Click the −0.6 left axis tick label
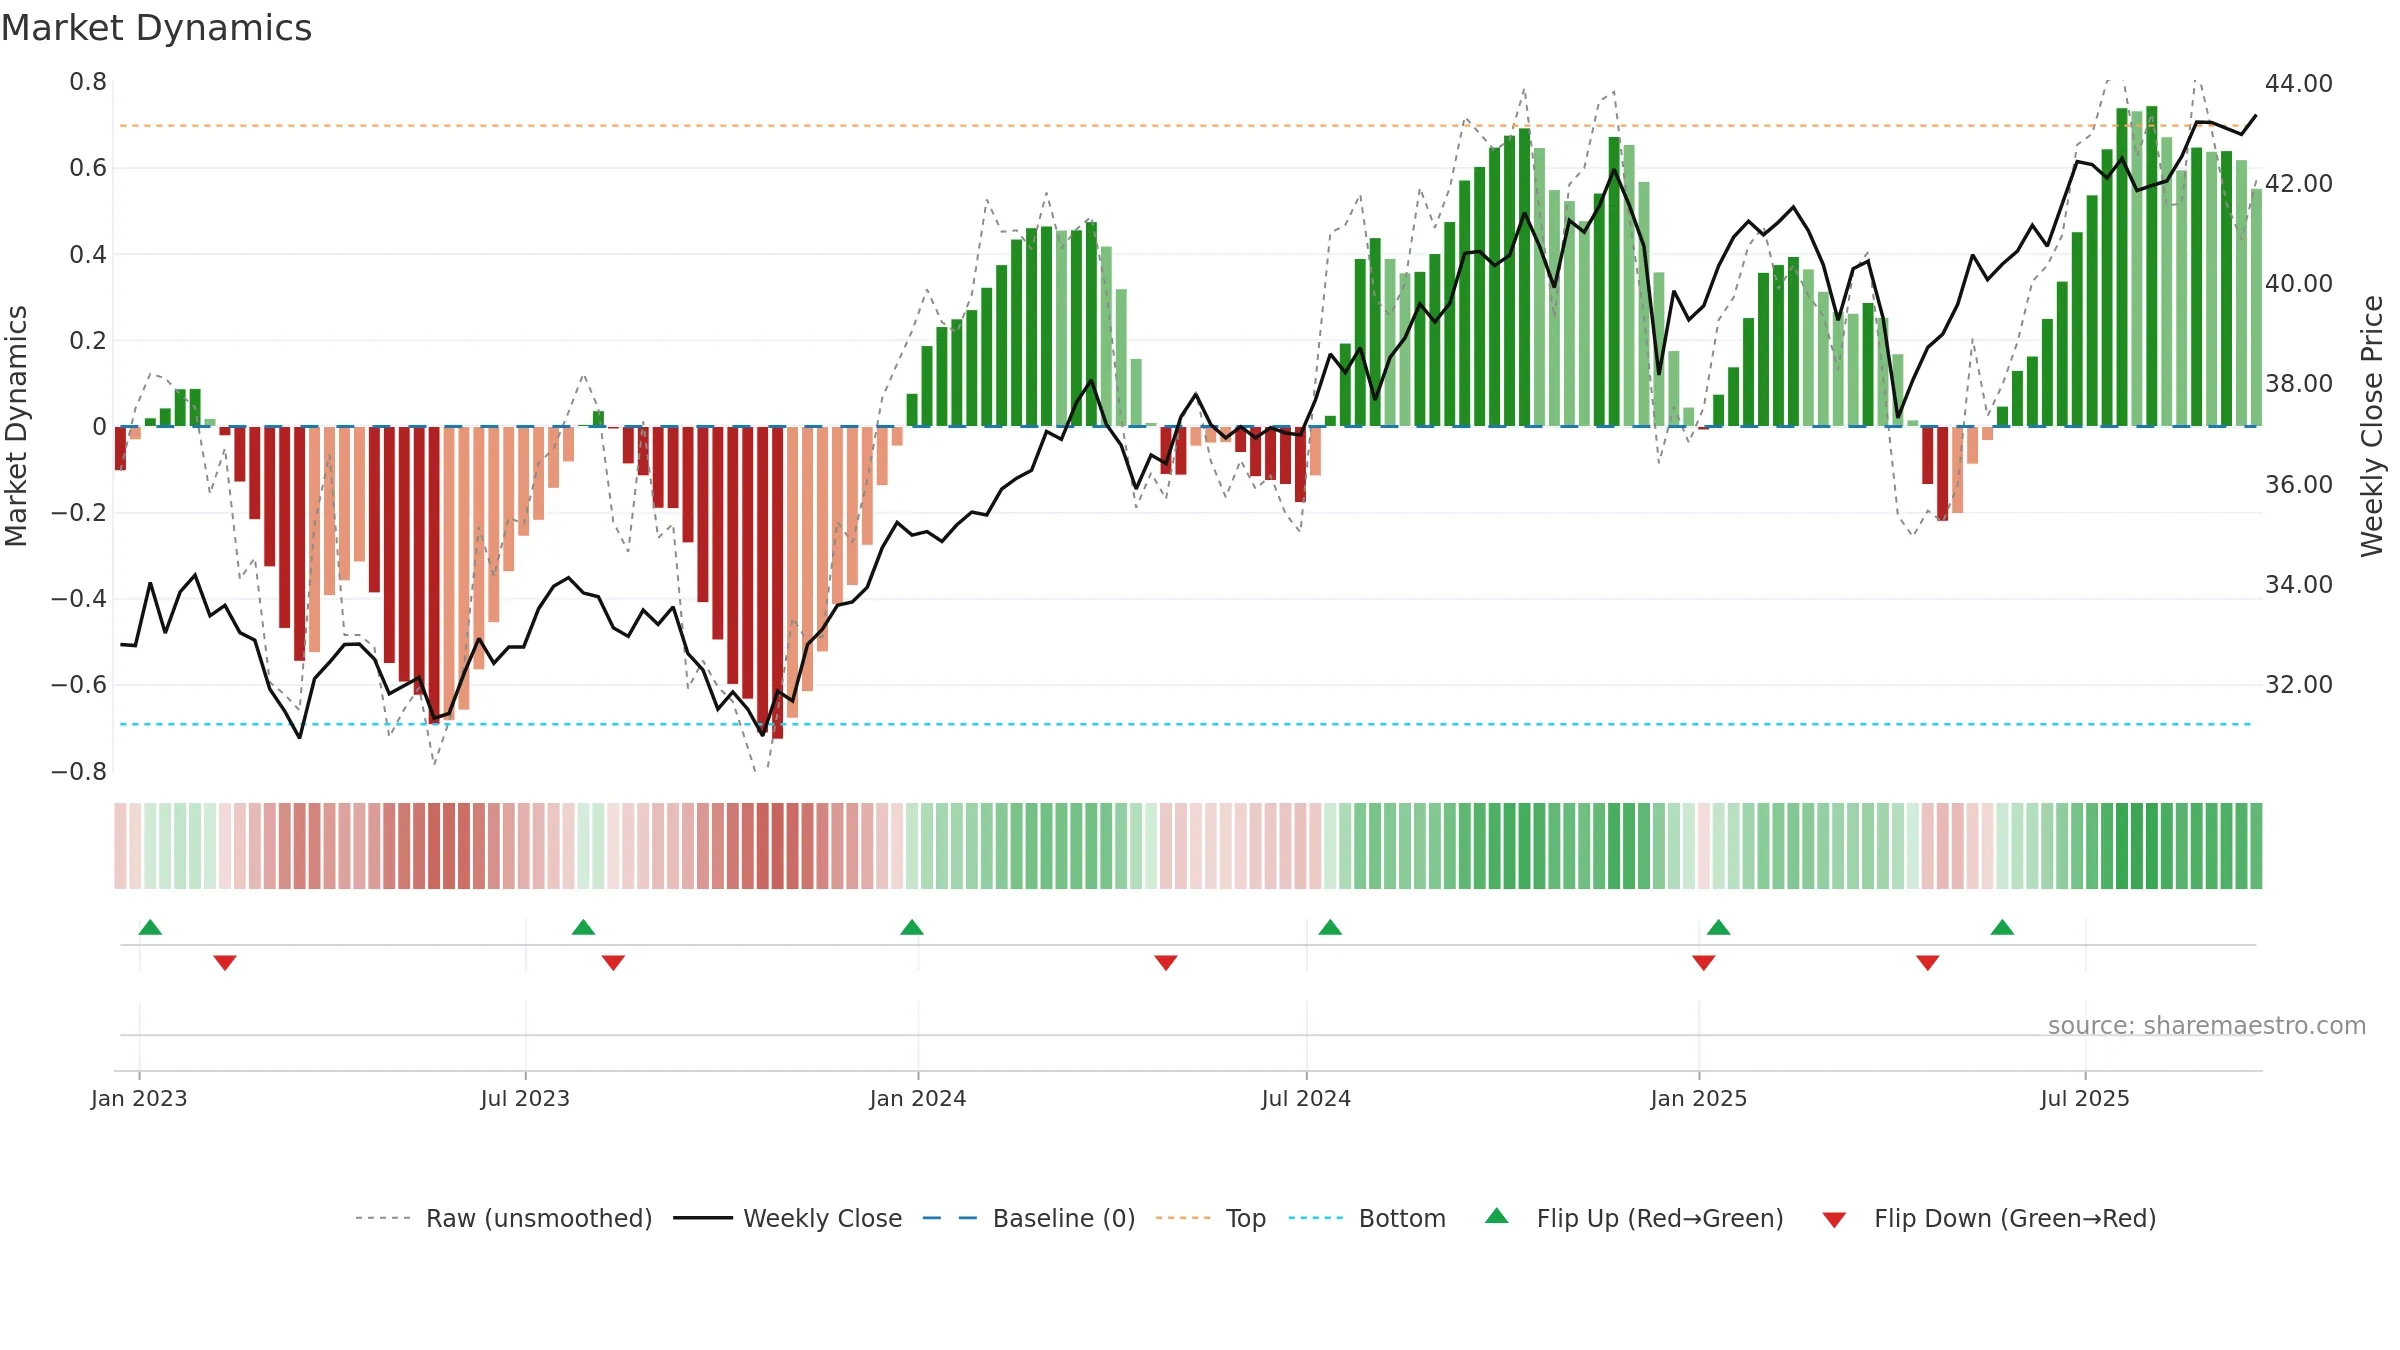The height and width of the screenshot is (1350, 2400). (79, 685)
